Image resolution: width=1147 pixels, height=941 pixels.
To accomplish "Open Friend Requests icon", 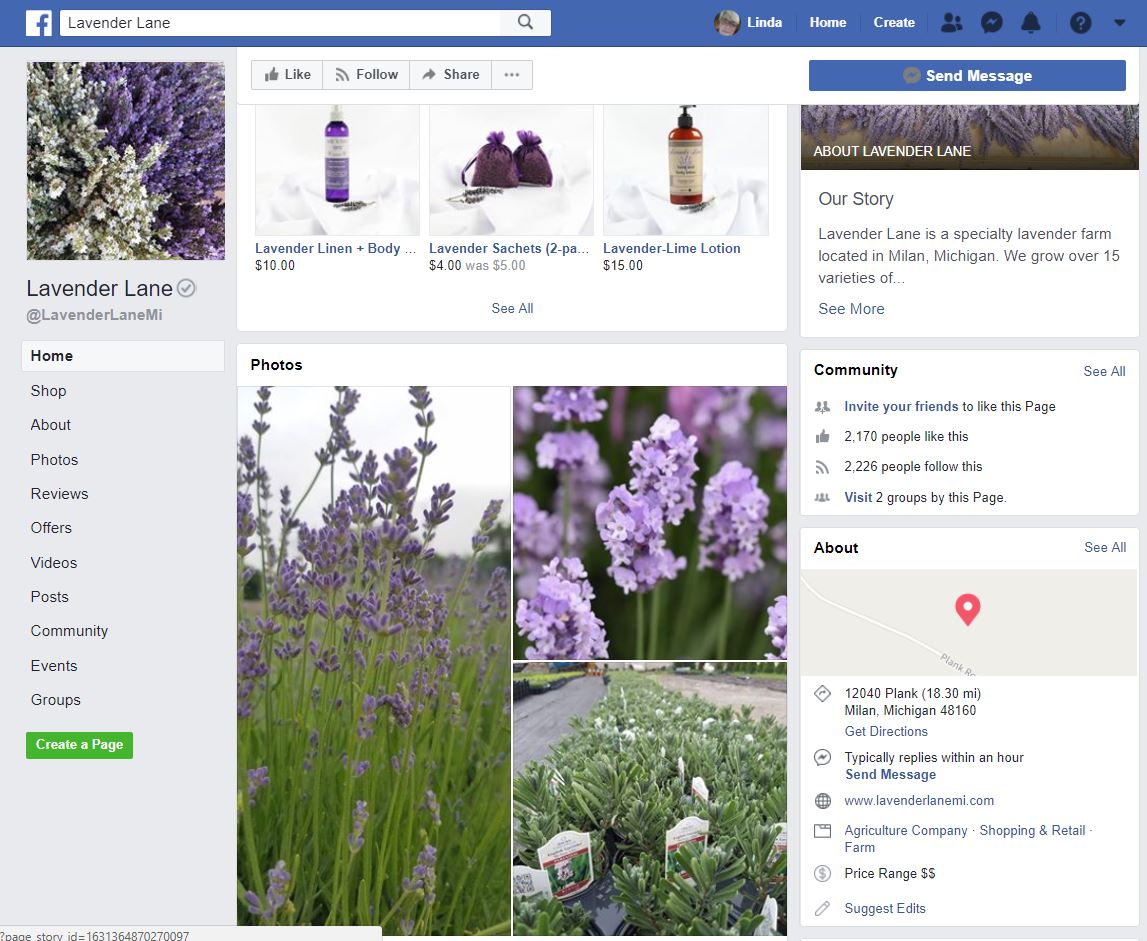I will click(952, 23).
